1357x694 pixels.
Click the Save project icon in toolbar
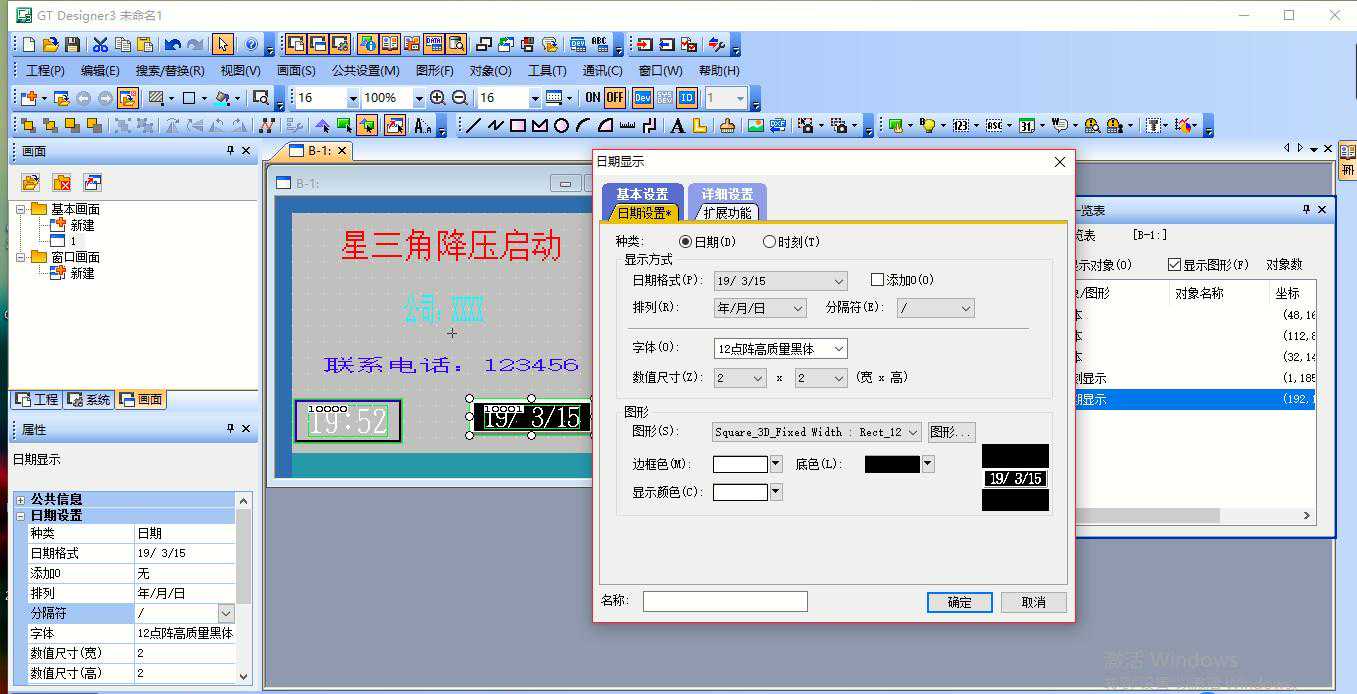tap(72, 45)
